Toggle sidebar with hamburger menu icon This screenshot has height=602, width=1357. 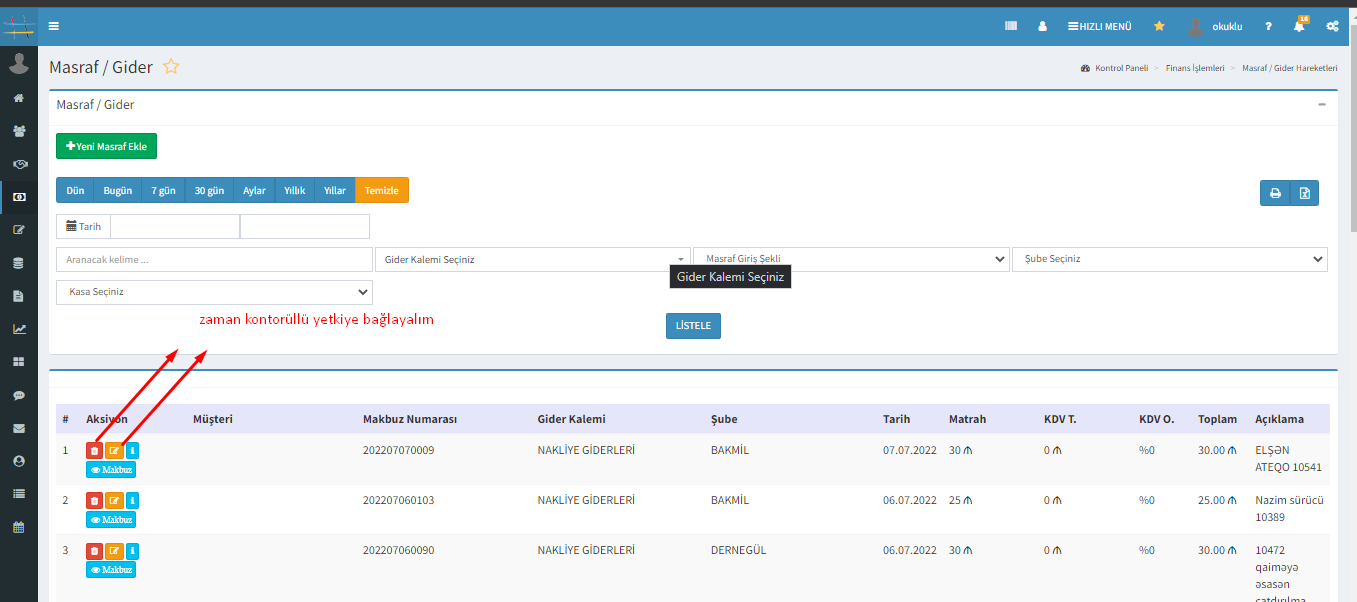coord(54,26)
